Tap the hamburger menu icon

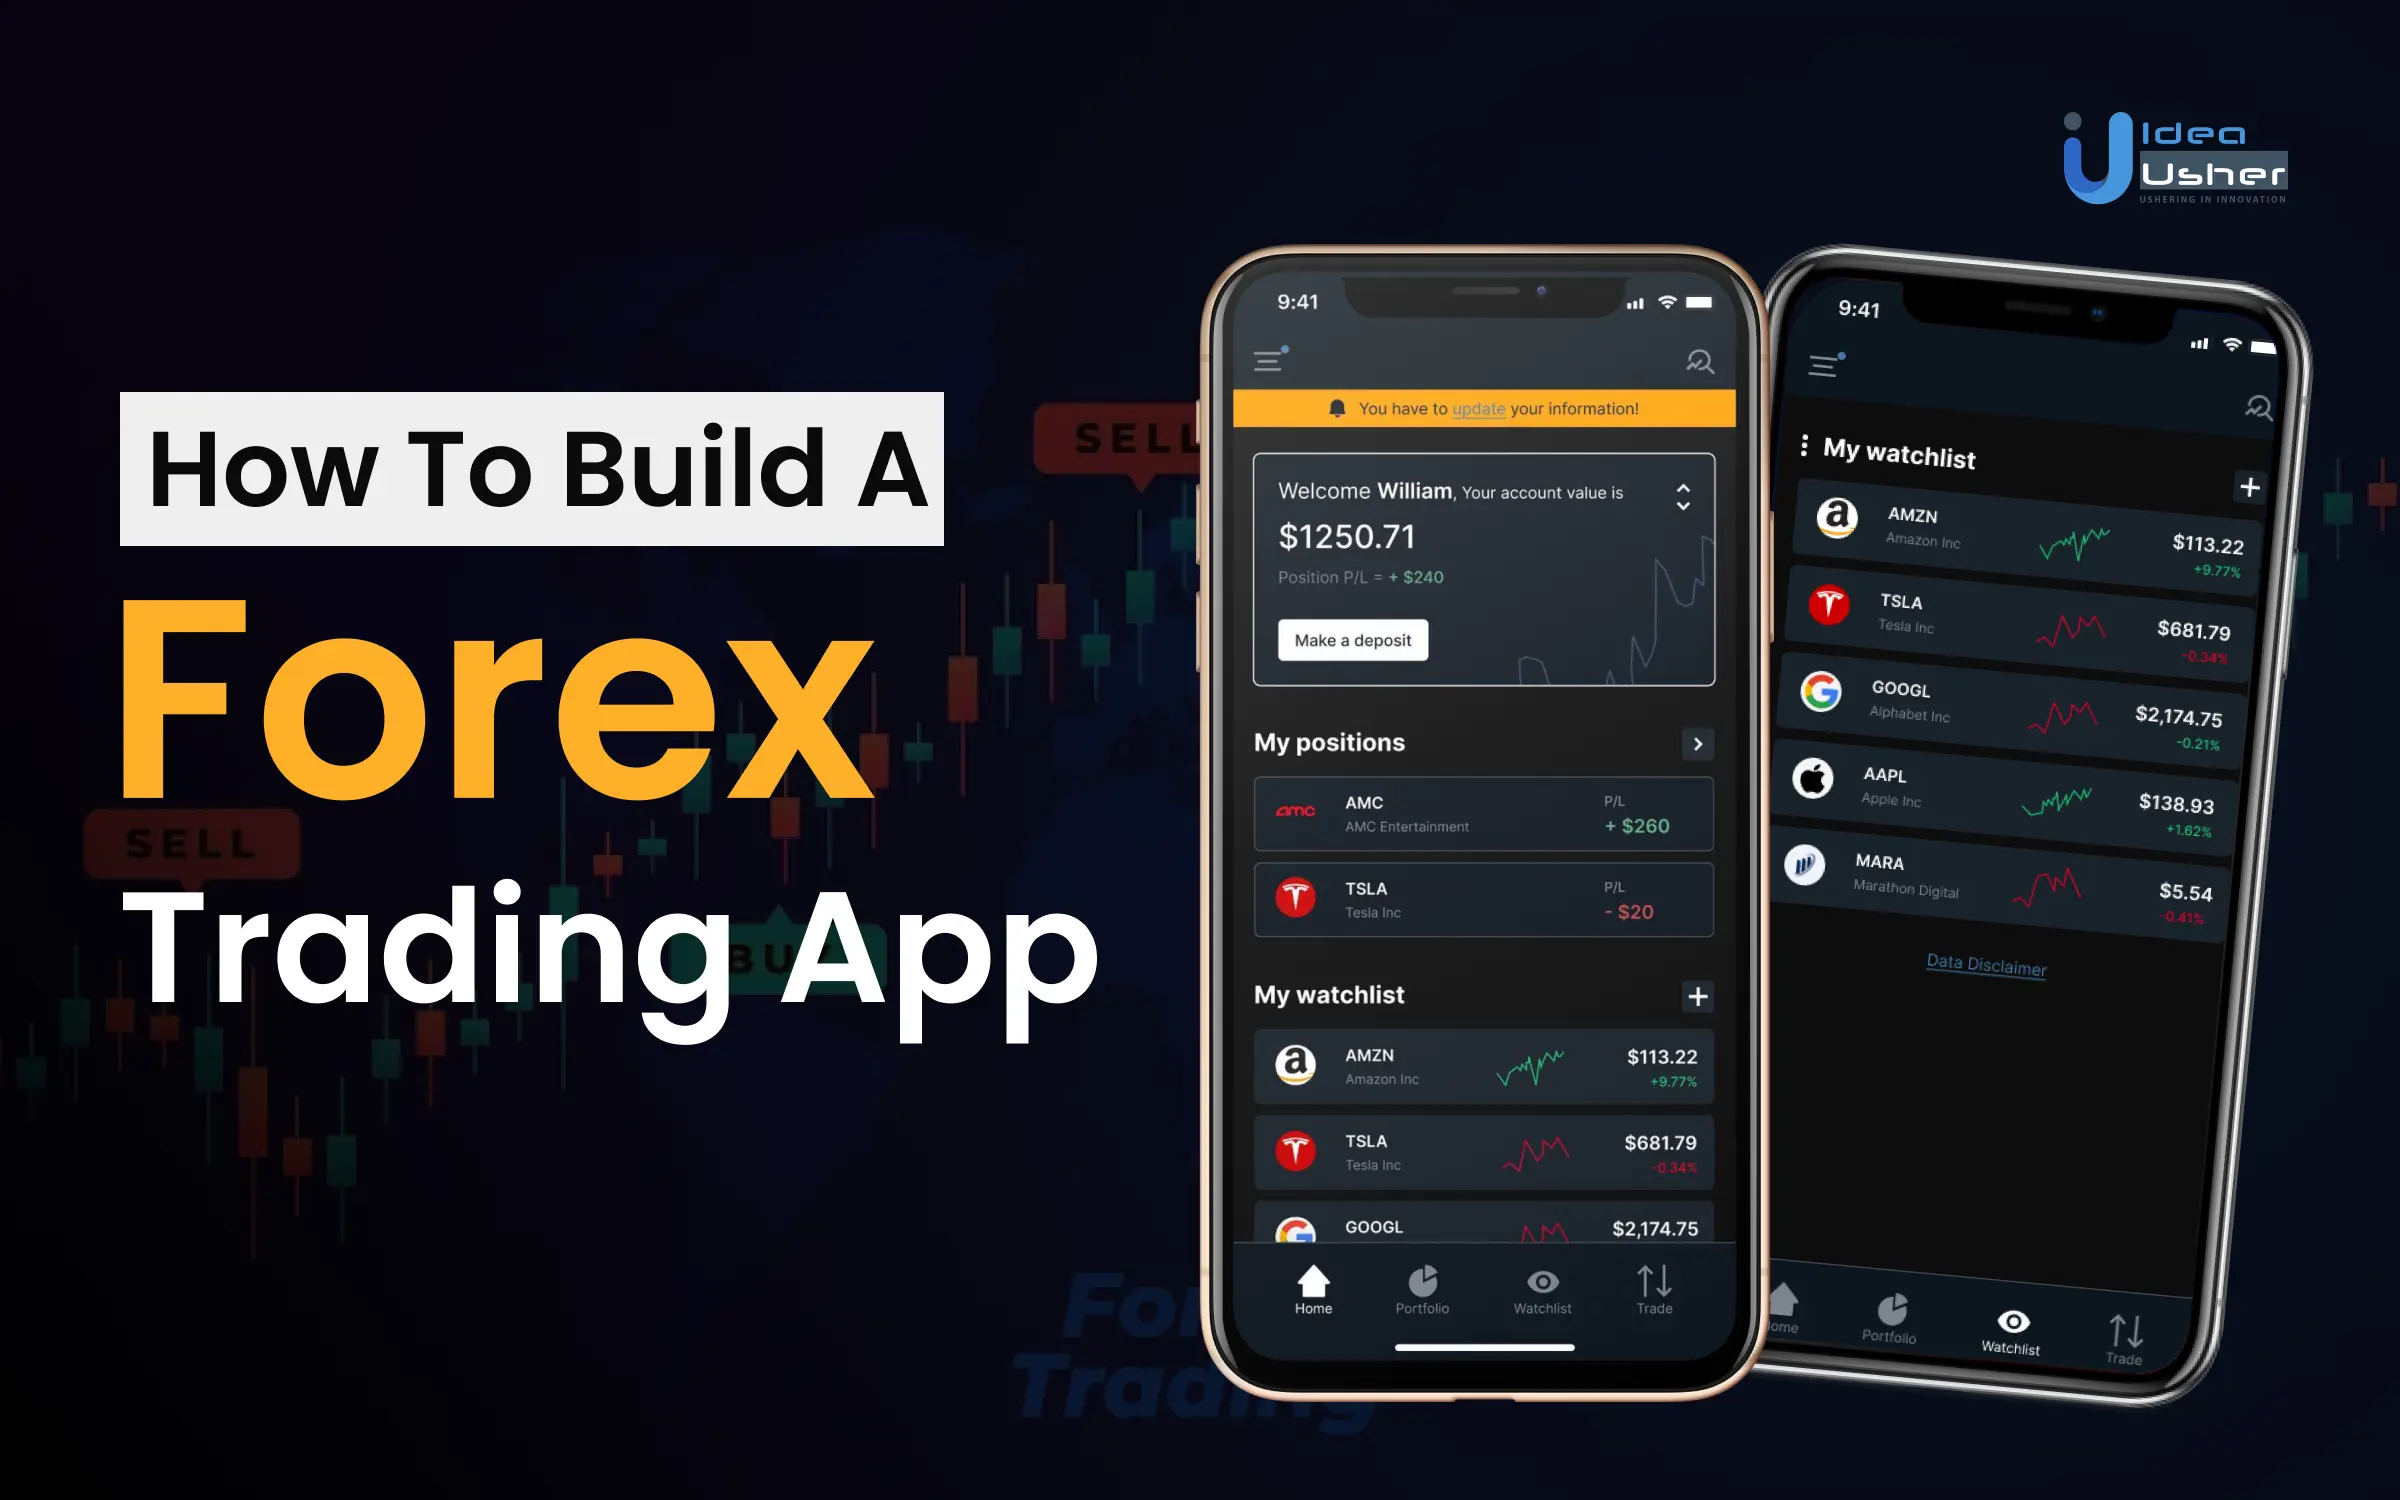tap(1272, 361)
